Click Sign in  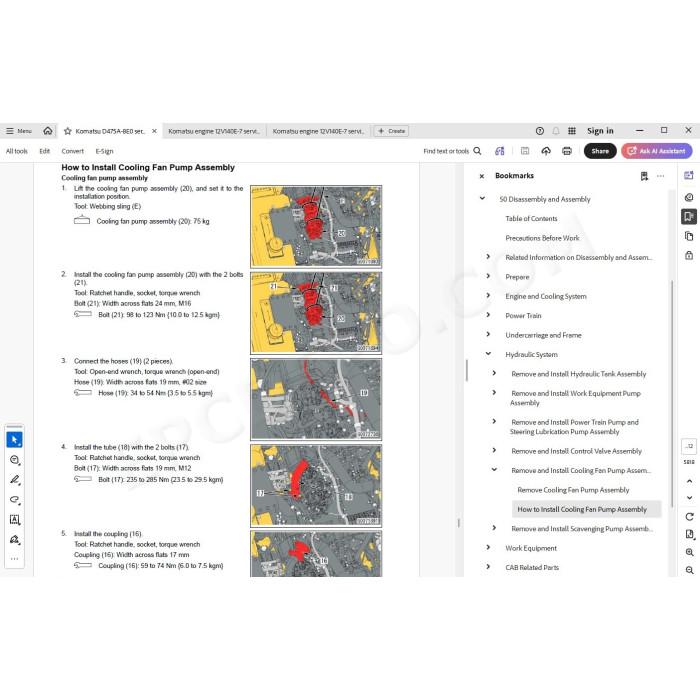coord(600,131)
